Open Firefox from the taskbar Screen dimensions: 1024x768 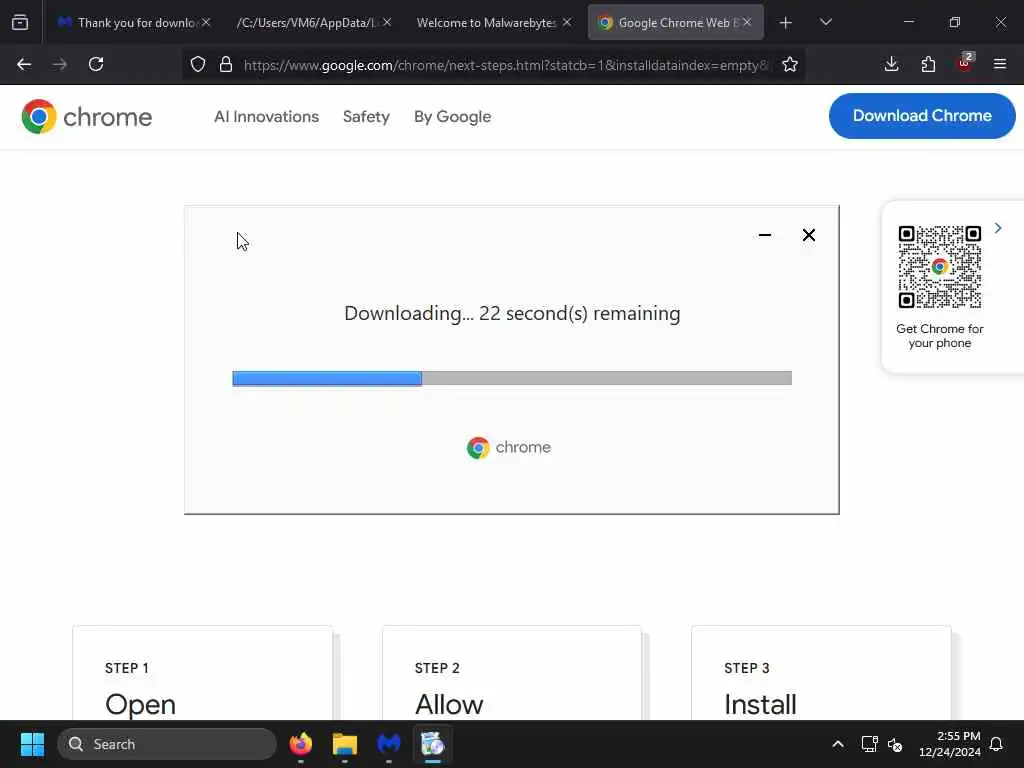coord(300,744)
